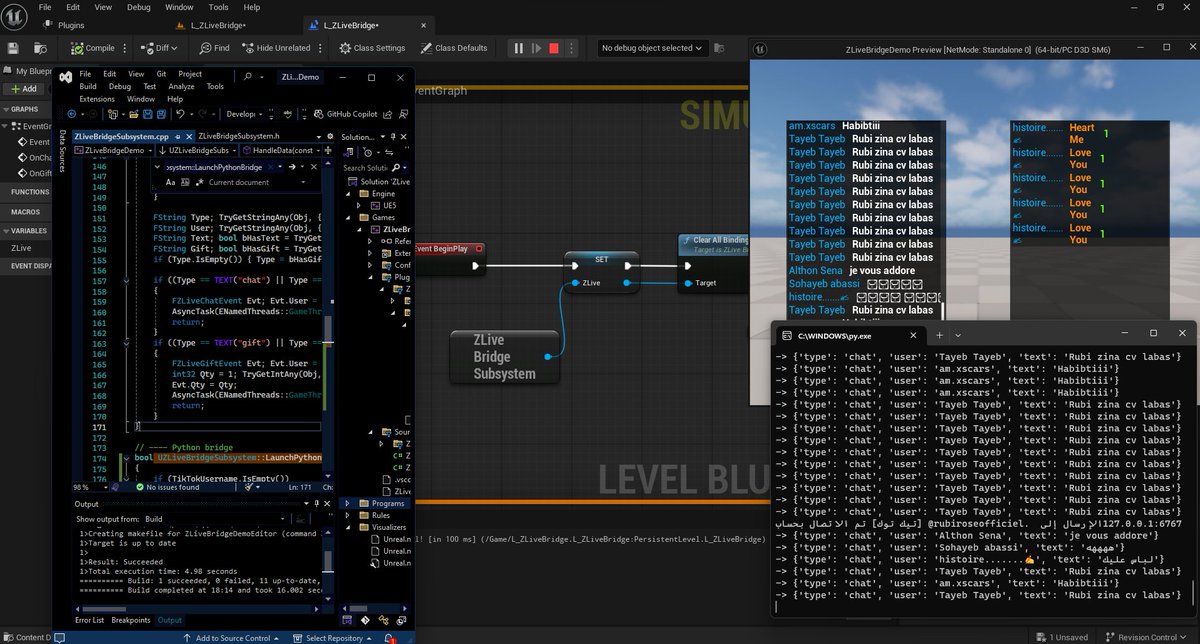Open terminal tab dropdown chevron

click(x=959, y=334)
